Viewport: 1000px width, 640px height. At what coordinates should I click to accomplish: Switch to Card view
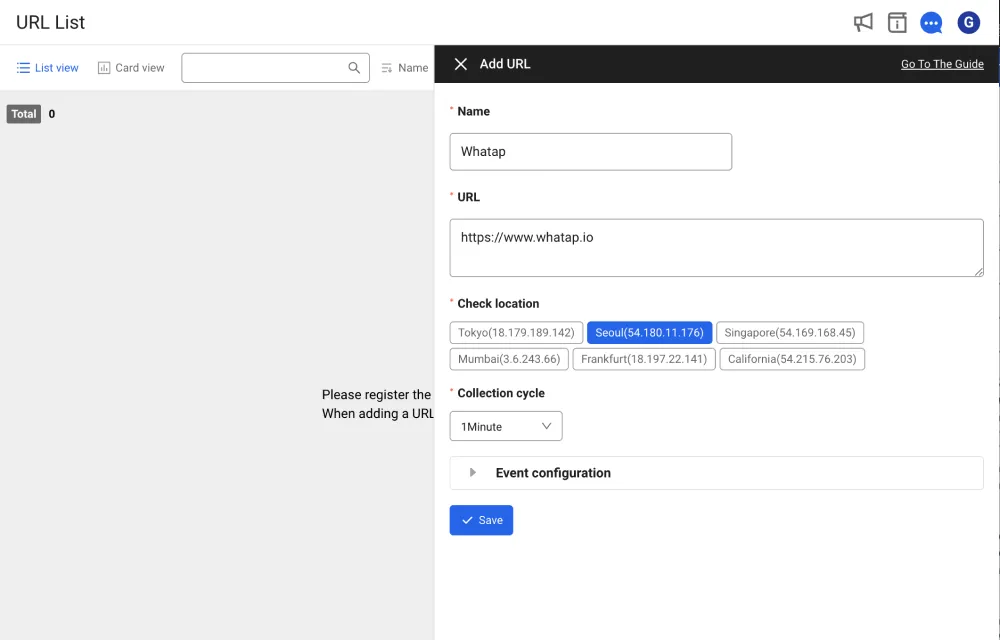click(131, 68)
